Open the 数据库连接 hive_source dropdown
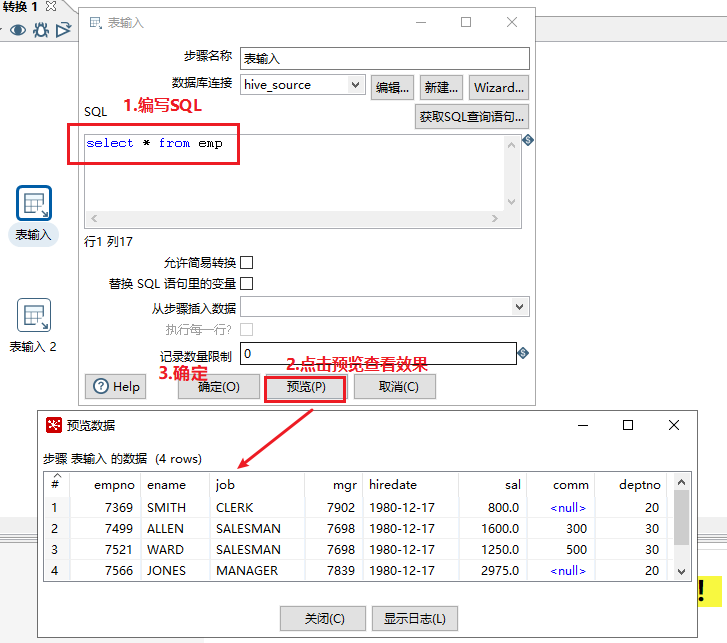The height and width of the screenshot is (643, 727). [x=355, y=85]
